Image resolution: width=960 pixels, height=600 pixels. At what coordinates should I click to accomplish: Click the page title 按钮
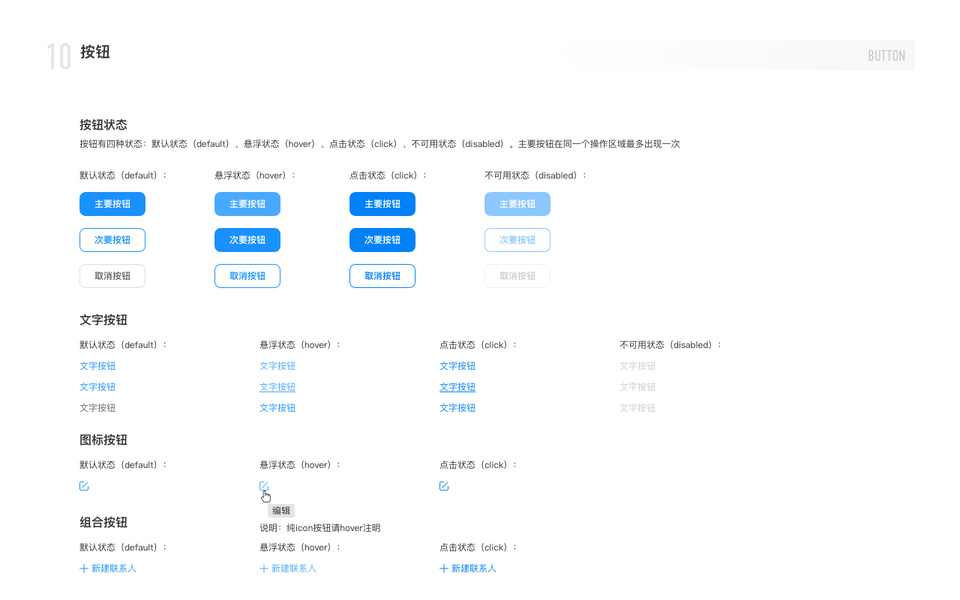coord(95,52)
